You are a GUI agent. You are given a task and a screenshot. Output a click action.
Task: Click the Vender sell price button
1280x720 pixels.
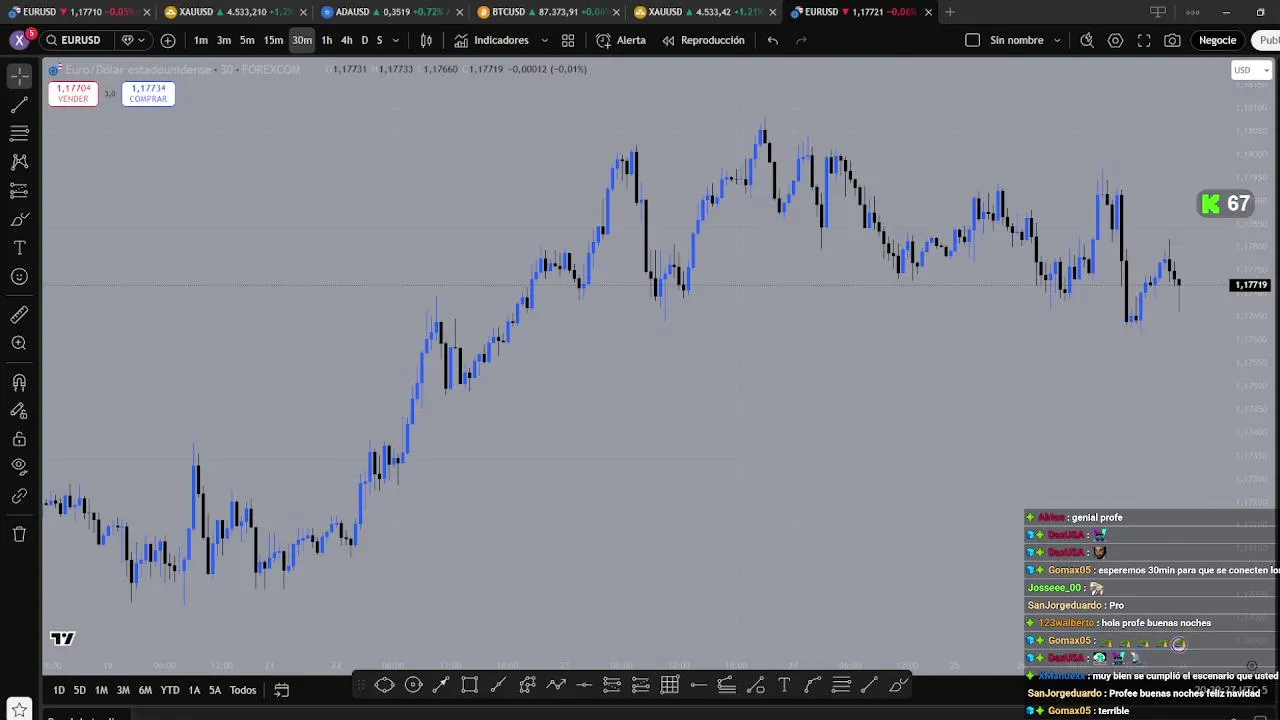(x=73, y=93)
